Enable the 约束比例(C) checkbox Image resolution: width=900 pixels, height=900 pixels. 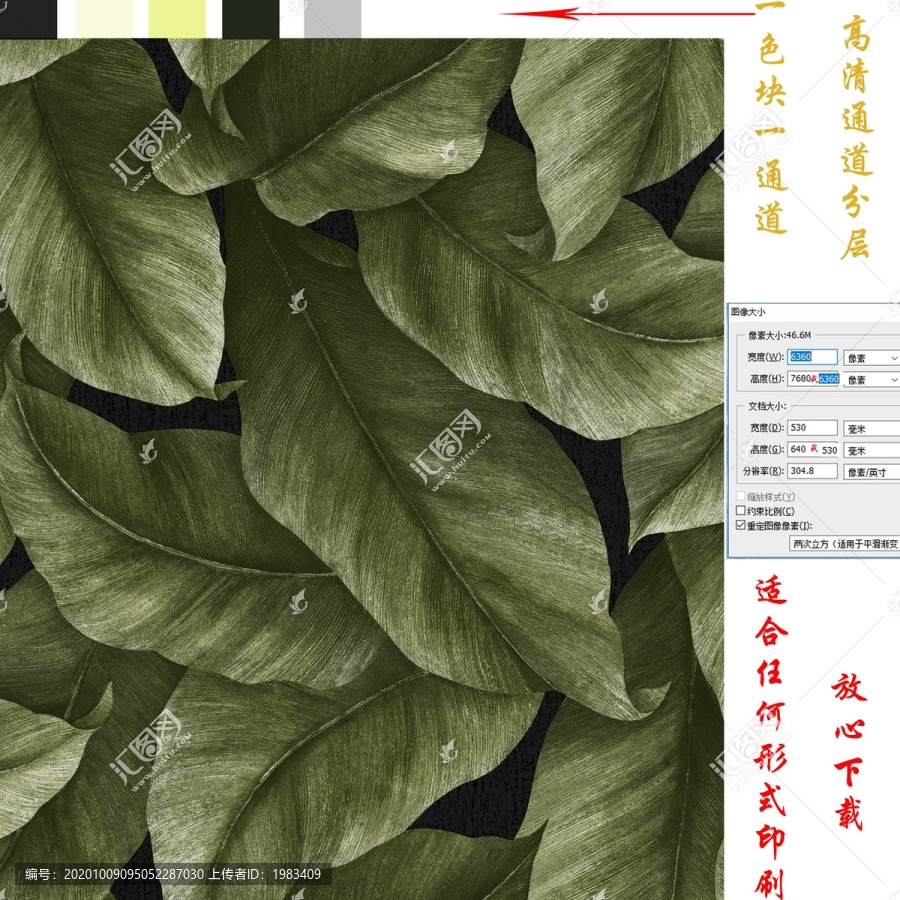[x=740, y=510]
